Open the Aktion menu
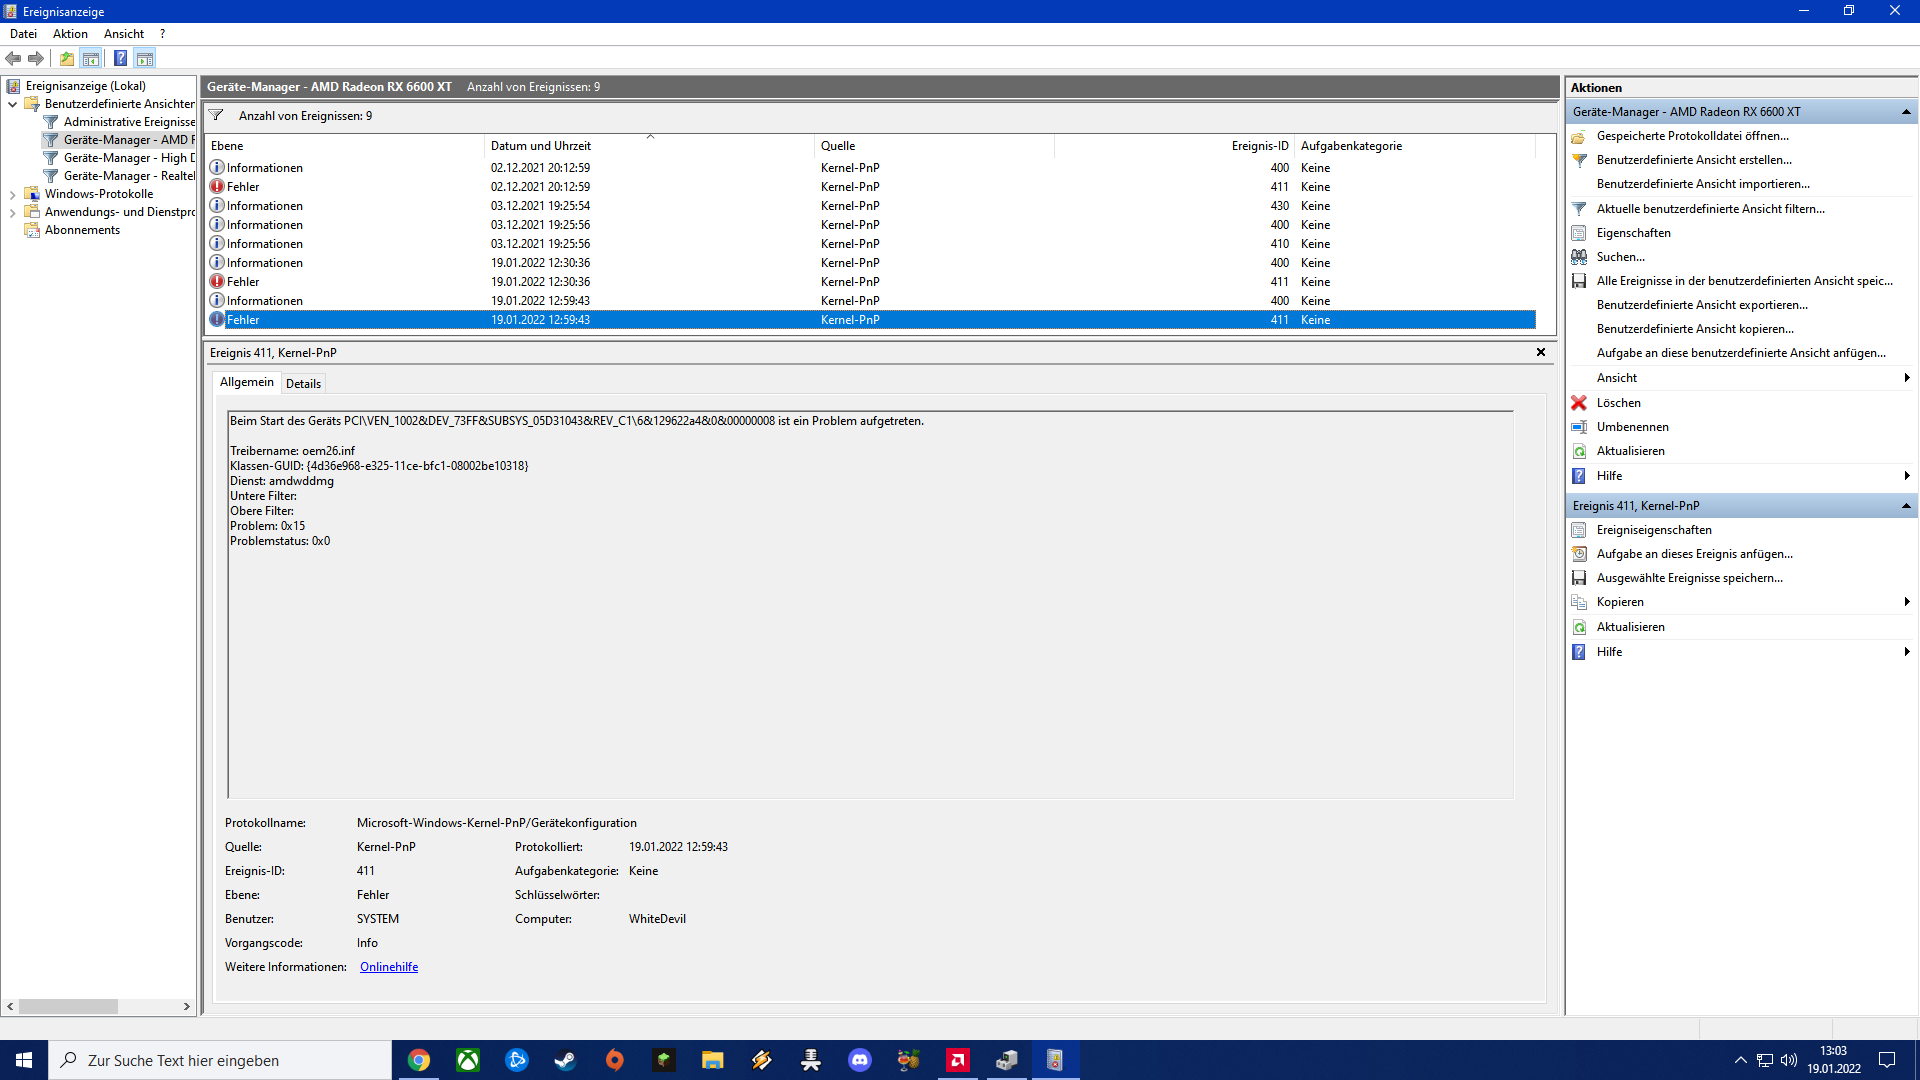 pos(70,34)
